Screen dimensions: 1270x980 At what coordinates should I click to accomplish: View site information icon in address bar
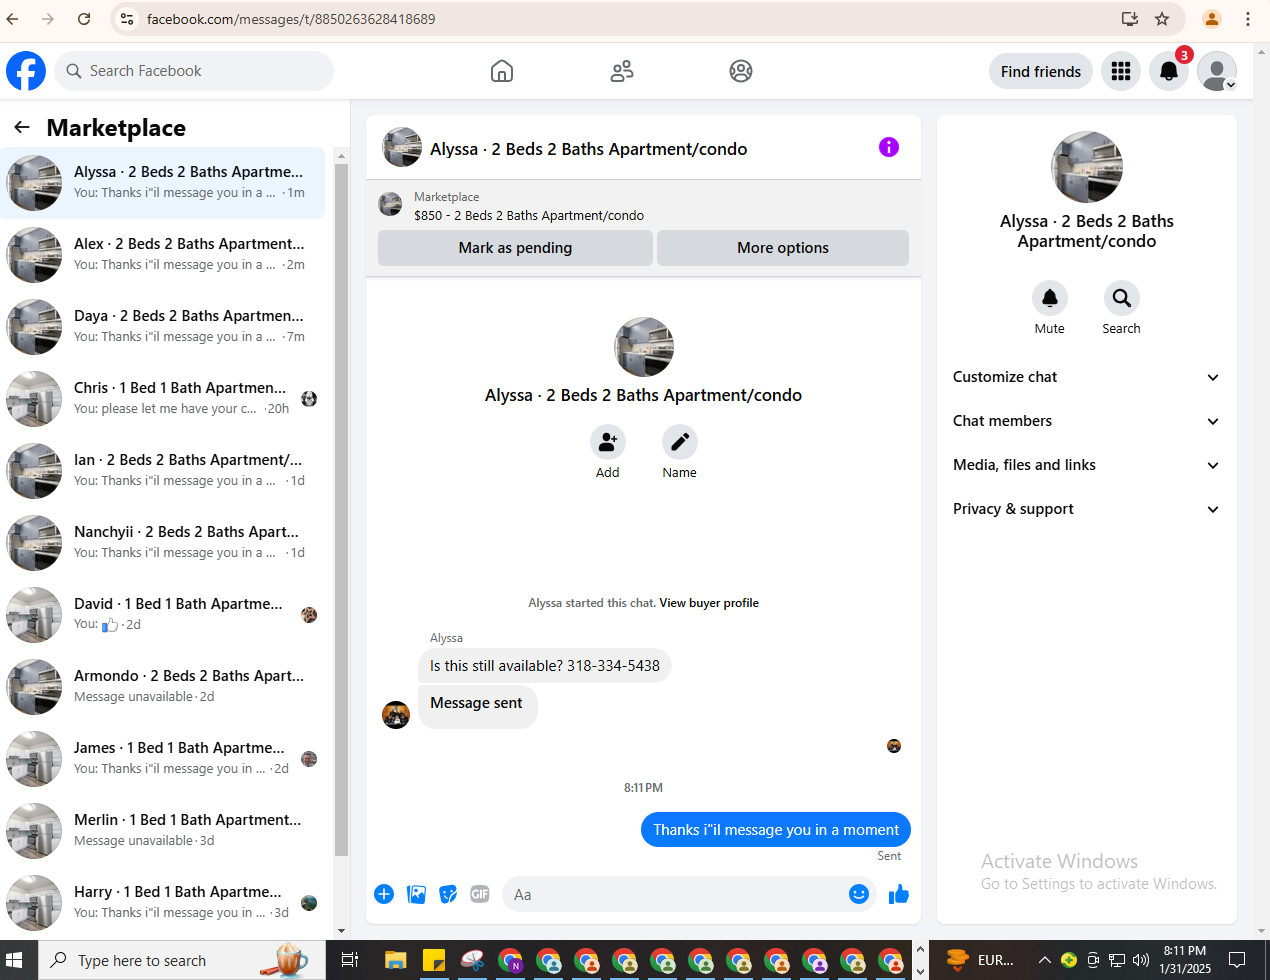[x=126, y=19]
